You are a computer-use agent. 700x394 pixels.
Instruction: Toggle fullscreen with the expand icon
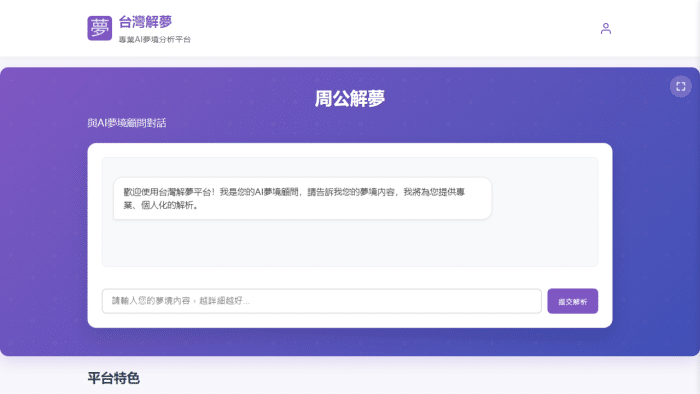[680, 87]
